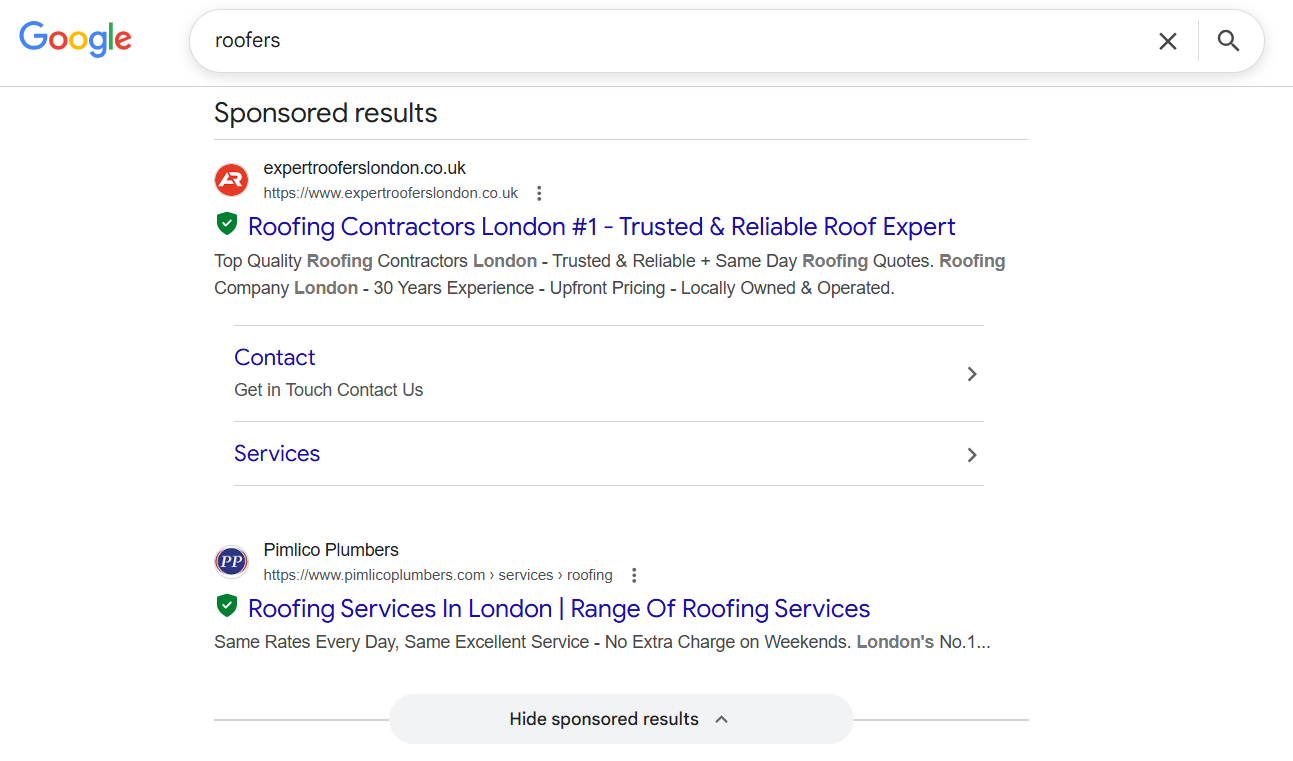The height and width of the screenshot is (761, 1293).
Task: Open three-dot menu beside expertrooferslondon URL
Action: [539, 193]
